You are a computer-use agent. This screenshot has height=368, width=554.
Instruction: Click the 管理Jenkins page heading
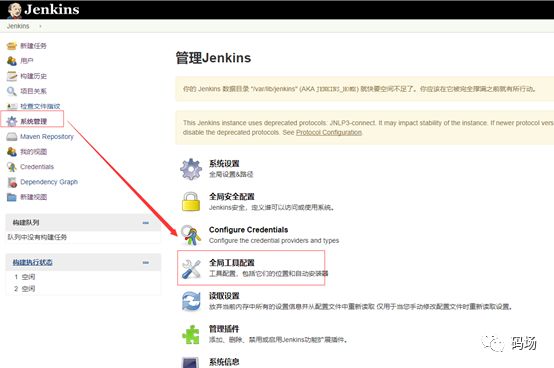(213, 58)
